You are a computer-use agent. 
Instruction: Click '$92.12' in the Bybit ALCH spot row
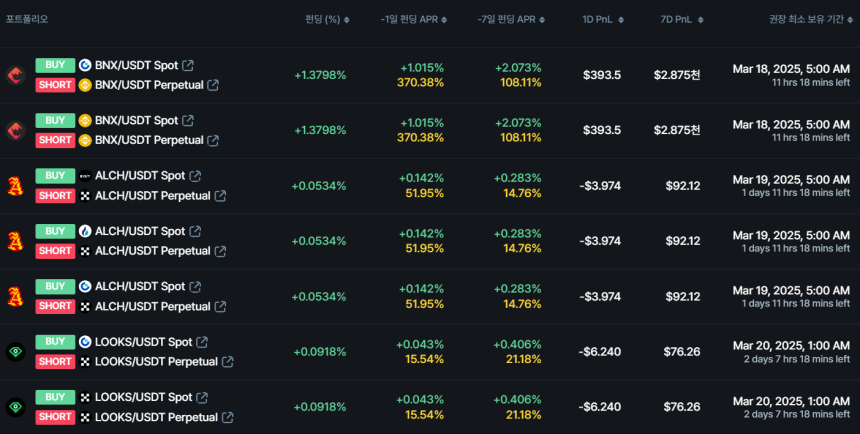(683, 186)
